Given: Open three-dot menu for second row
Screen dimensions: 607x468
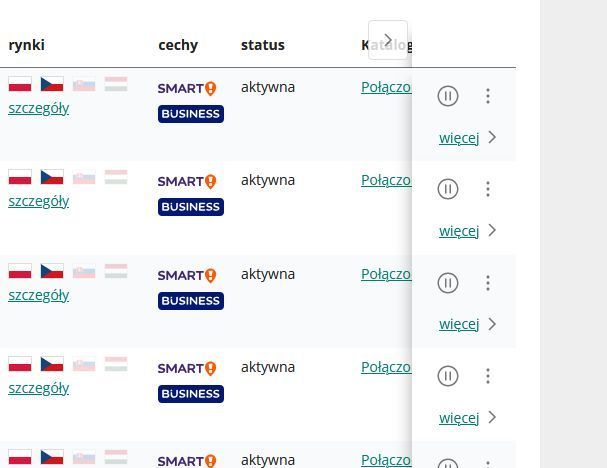Looking at the screenshot, I should tap(488, 189).
